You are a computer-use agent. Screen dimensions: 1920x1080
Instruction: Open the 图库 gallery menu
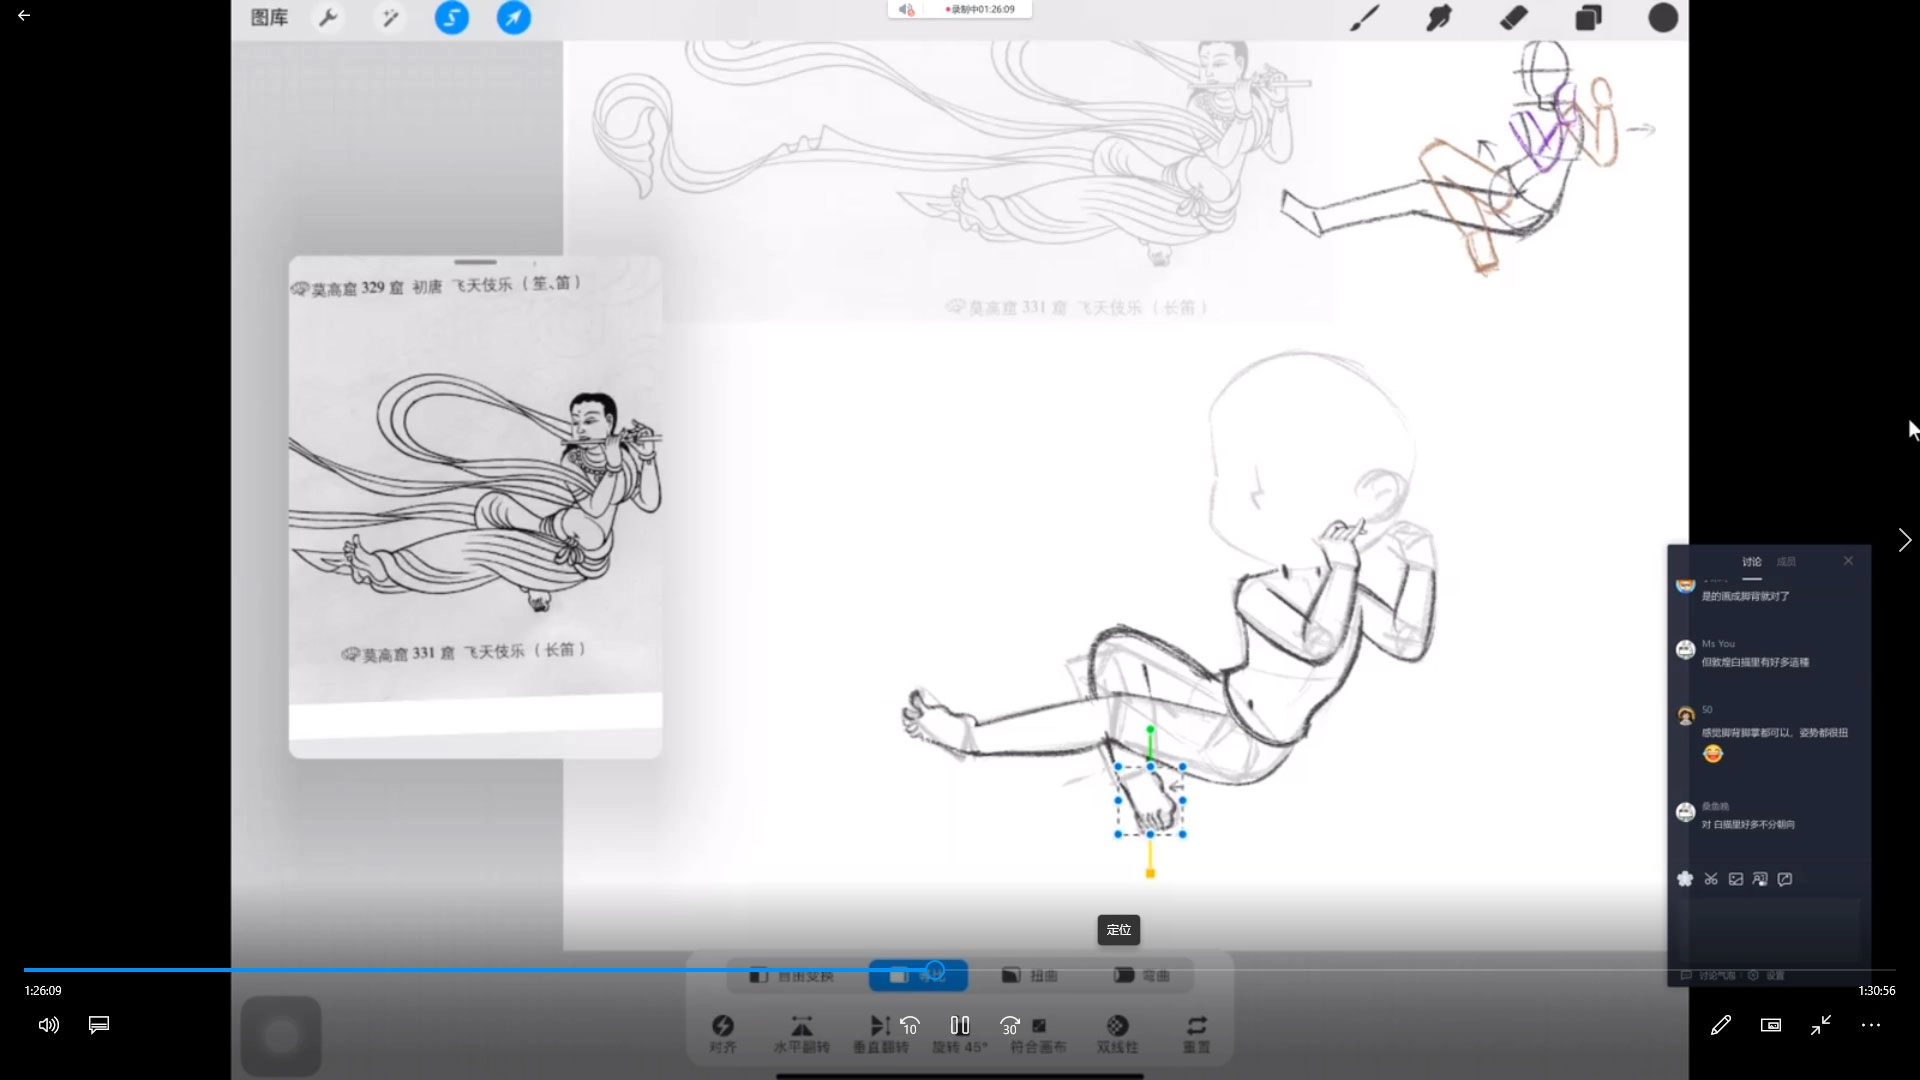click(x=269, y=17)
